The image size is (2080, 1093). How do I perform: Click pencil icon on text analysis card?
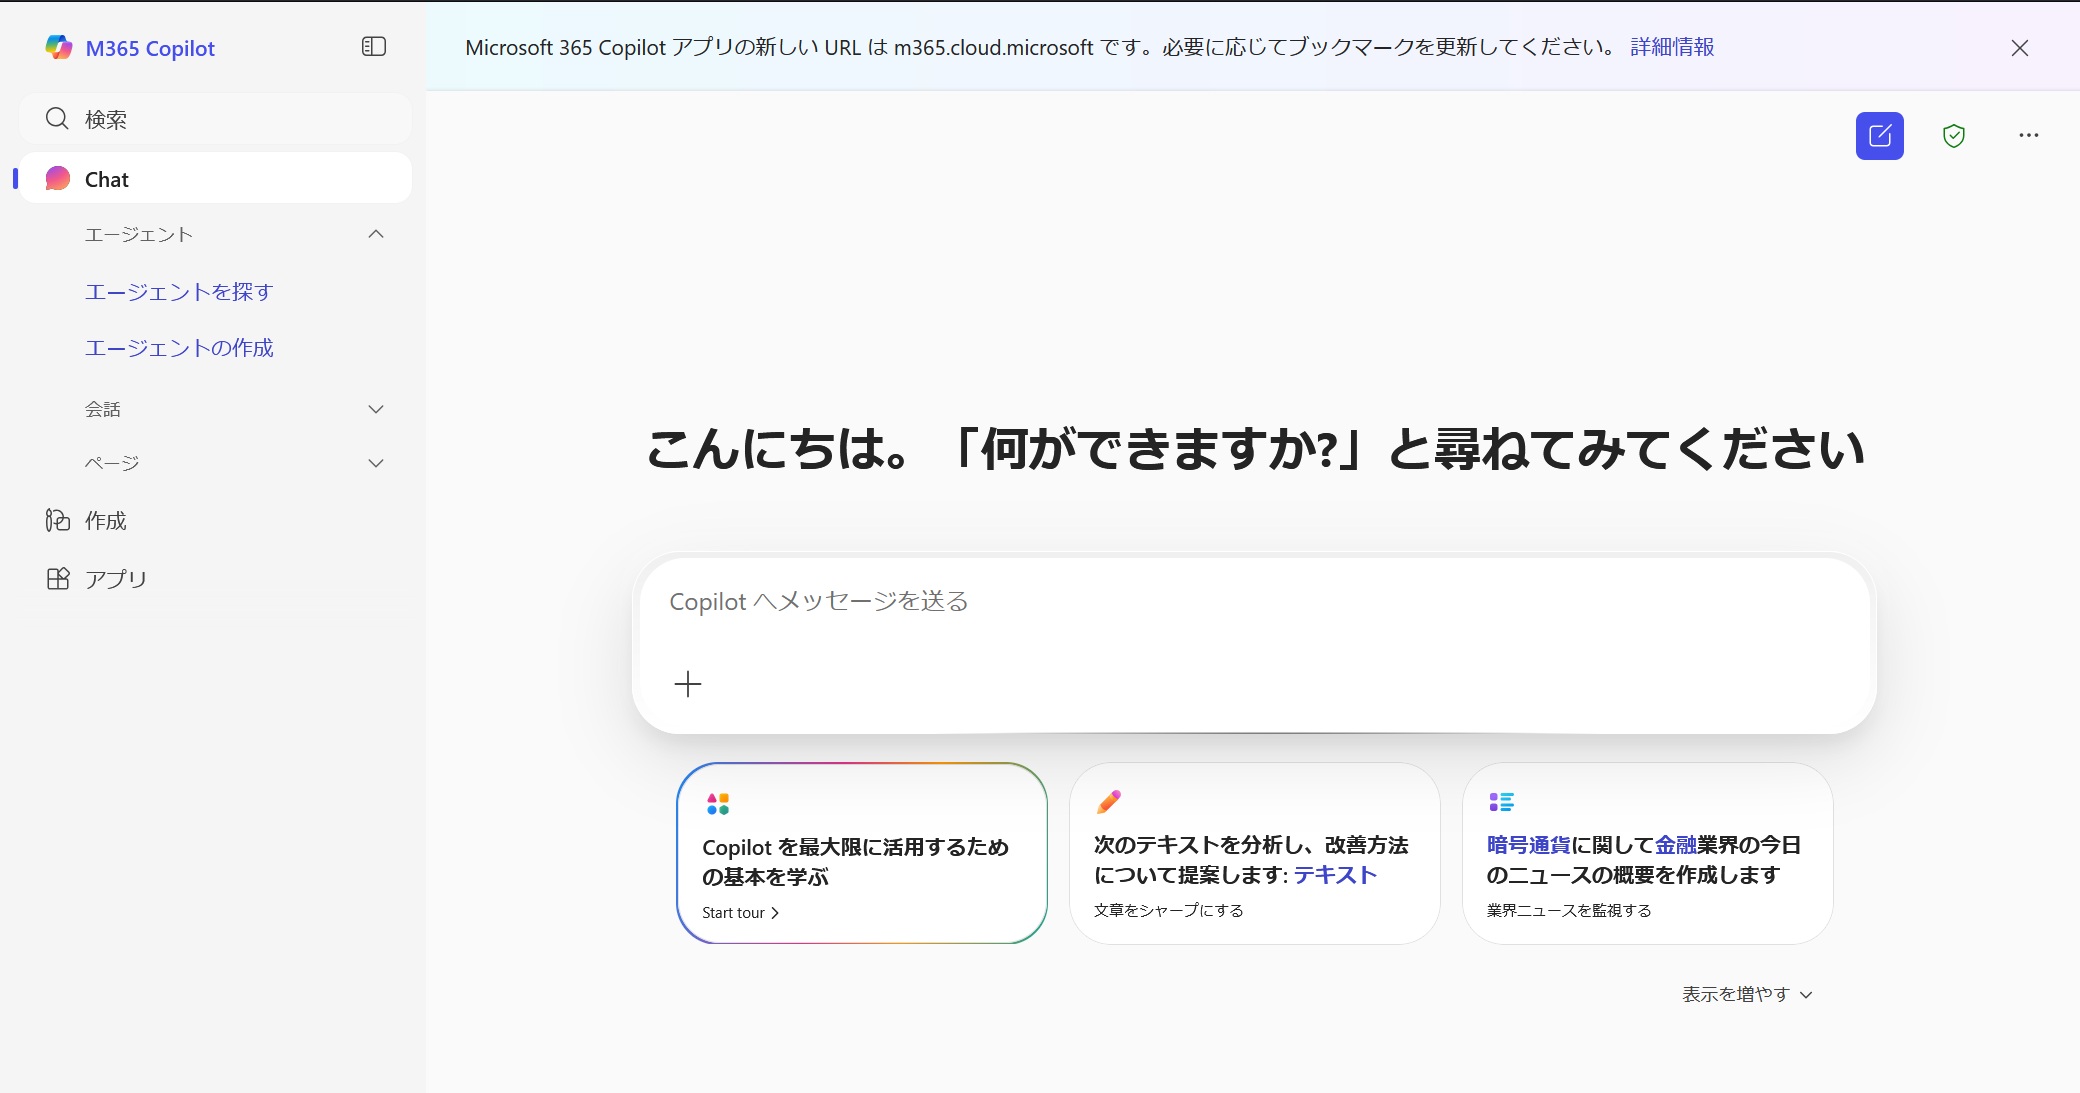pos(1109,802)
